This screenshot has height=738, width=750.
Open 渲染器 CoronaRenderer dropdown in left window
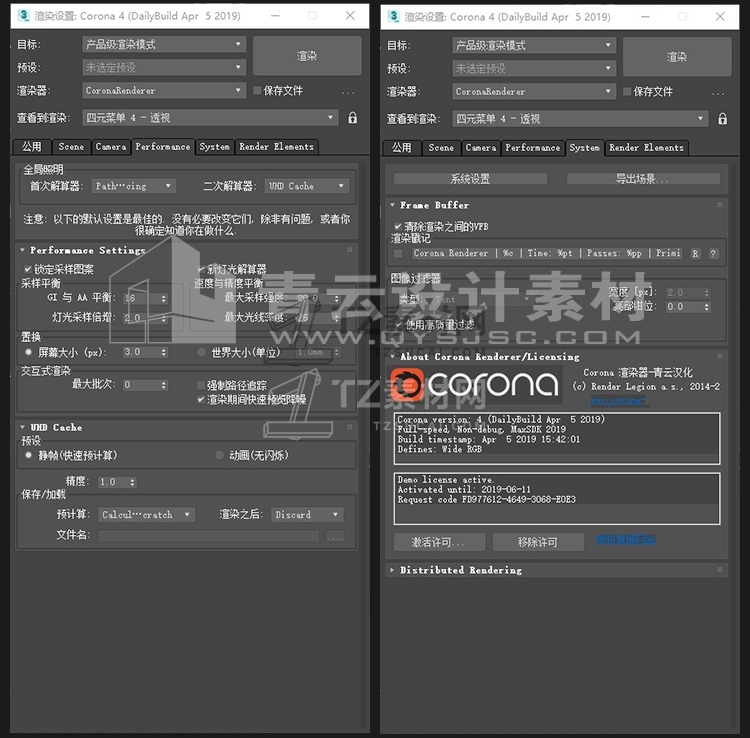(164, 90)
